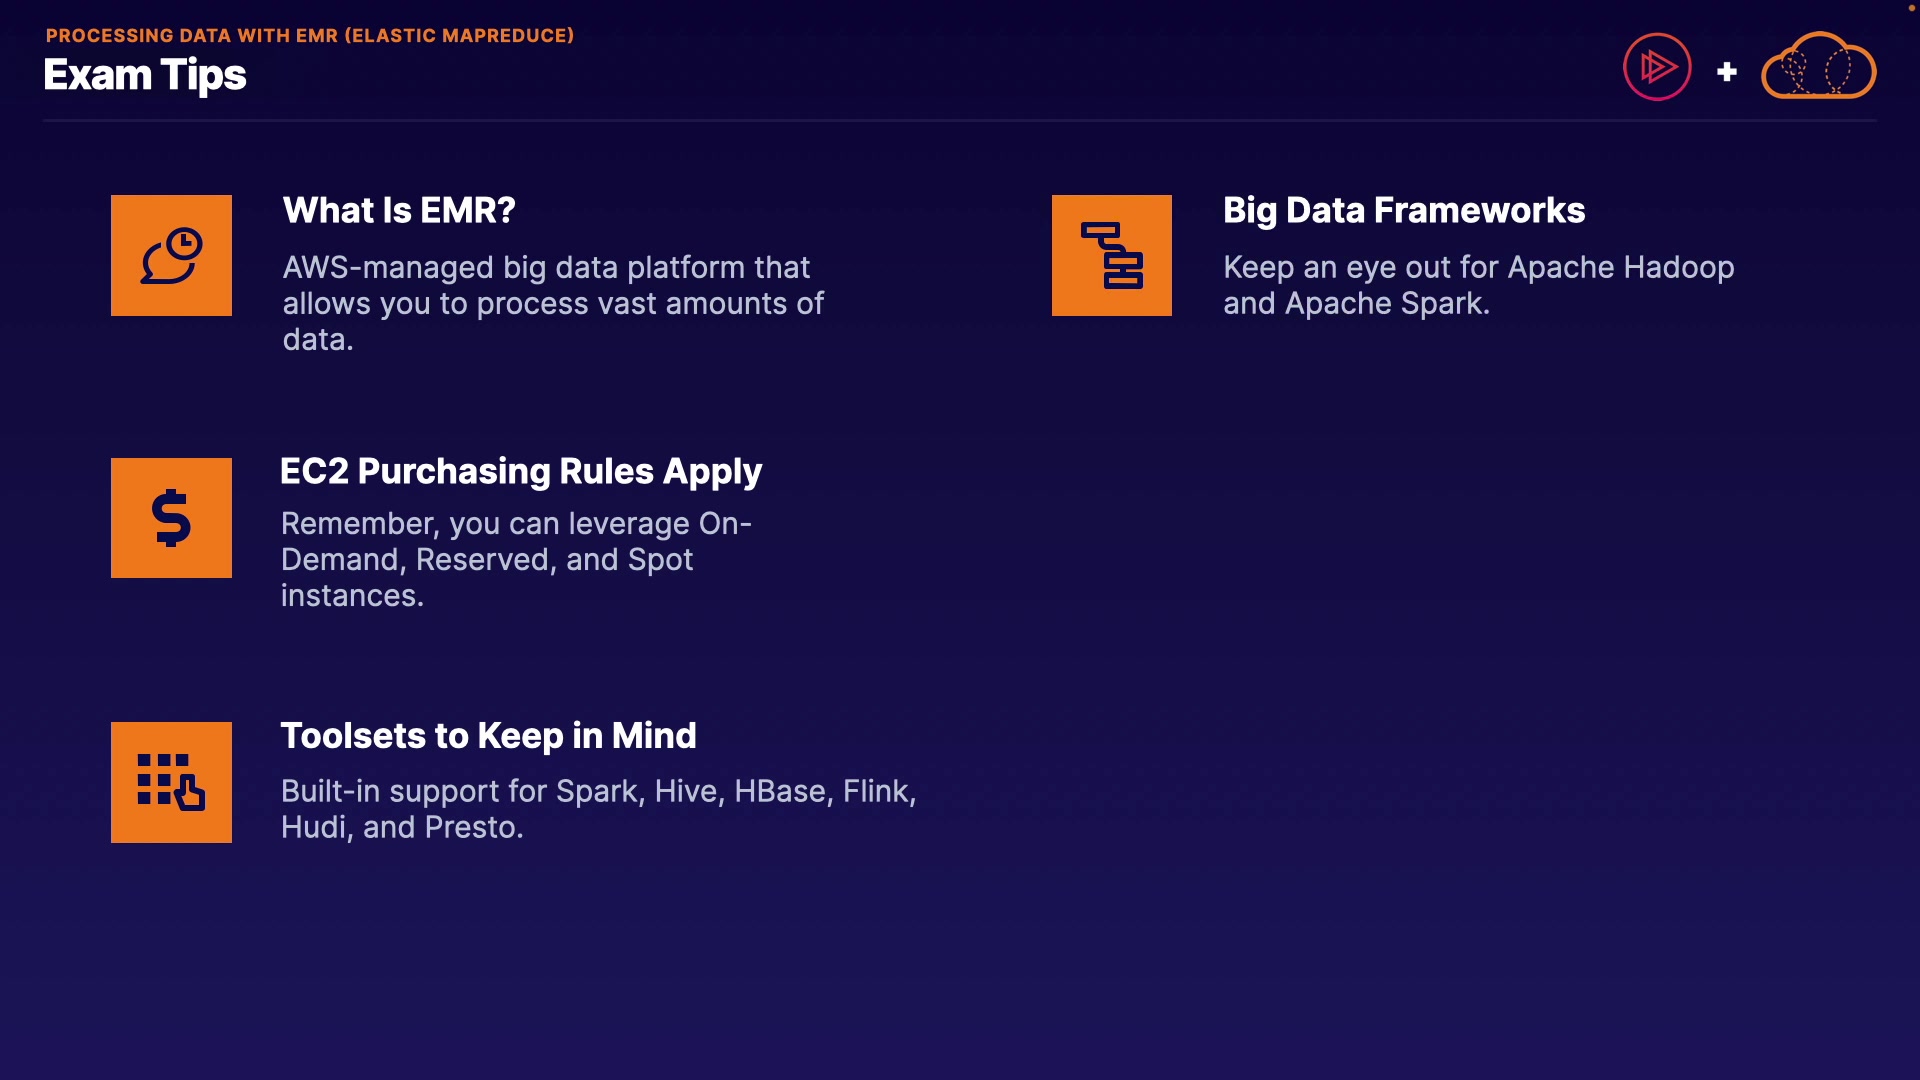This screenshot has width=1920, height=1080.
Task: Click the orange cloud guru logo
Action: tap(1817, 67)
